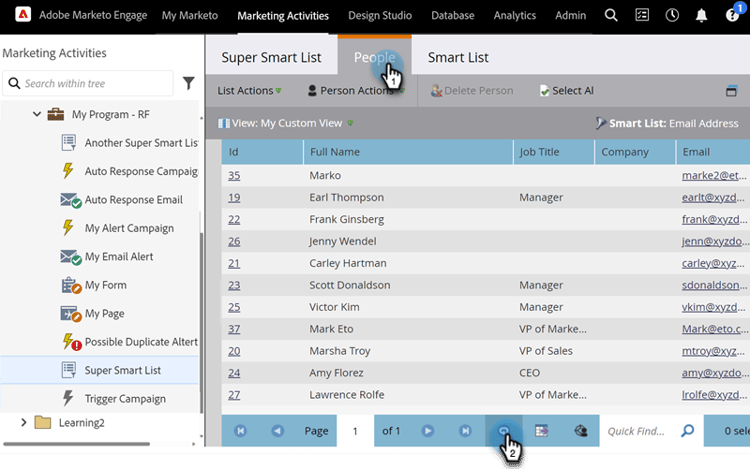The width and height of the screenshot is (750, 469).
Task: Open the View: My Custom View dropdown
Action: 286,123
